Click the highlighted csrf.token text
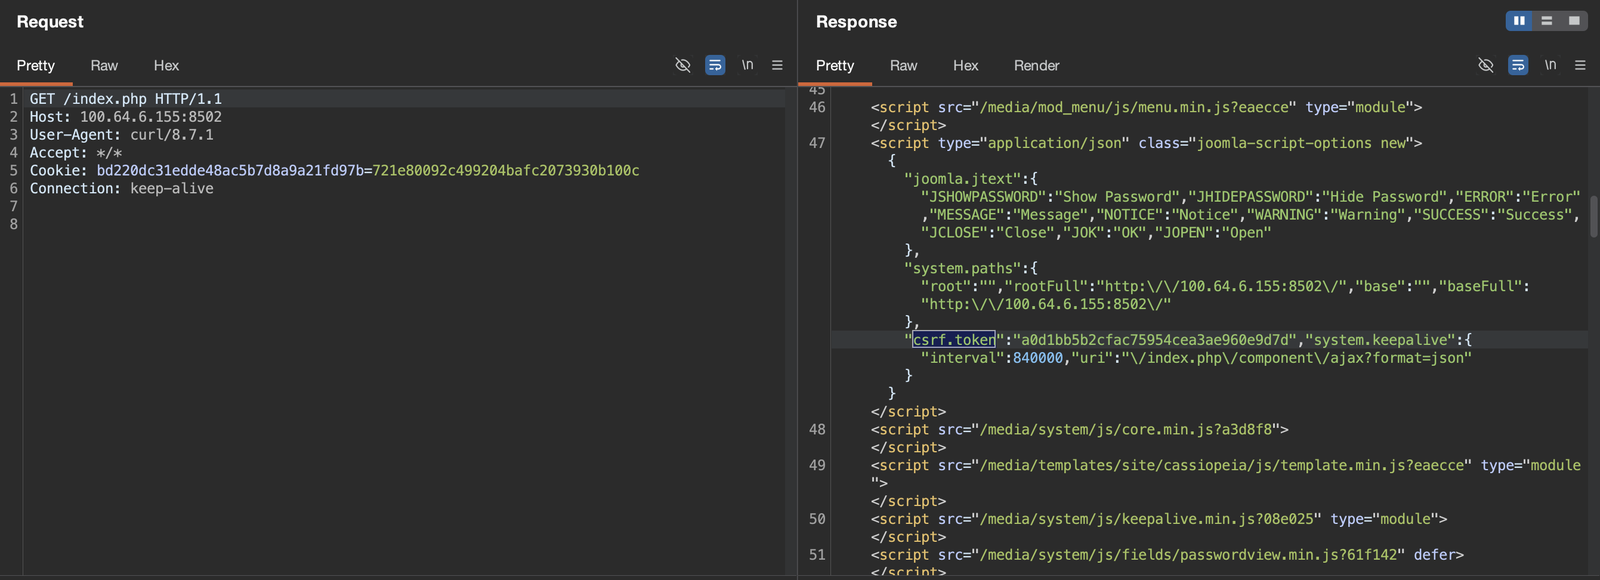The height and width of the screenshot is (580, 1600). (954, 340)
